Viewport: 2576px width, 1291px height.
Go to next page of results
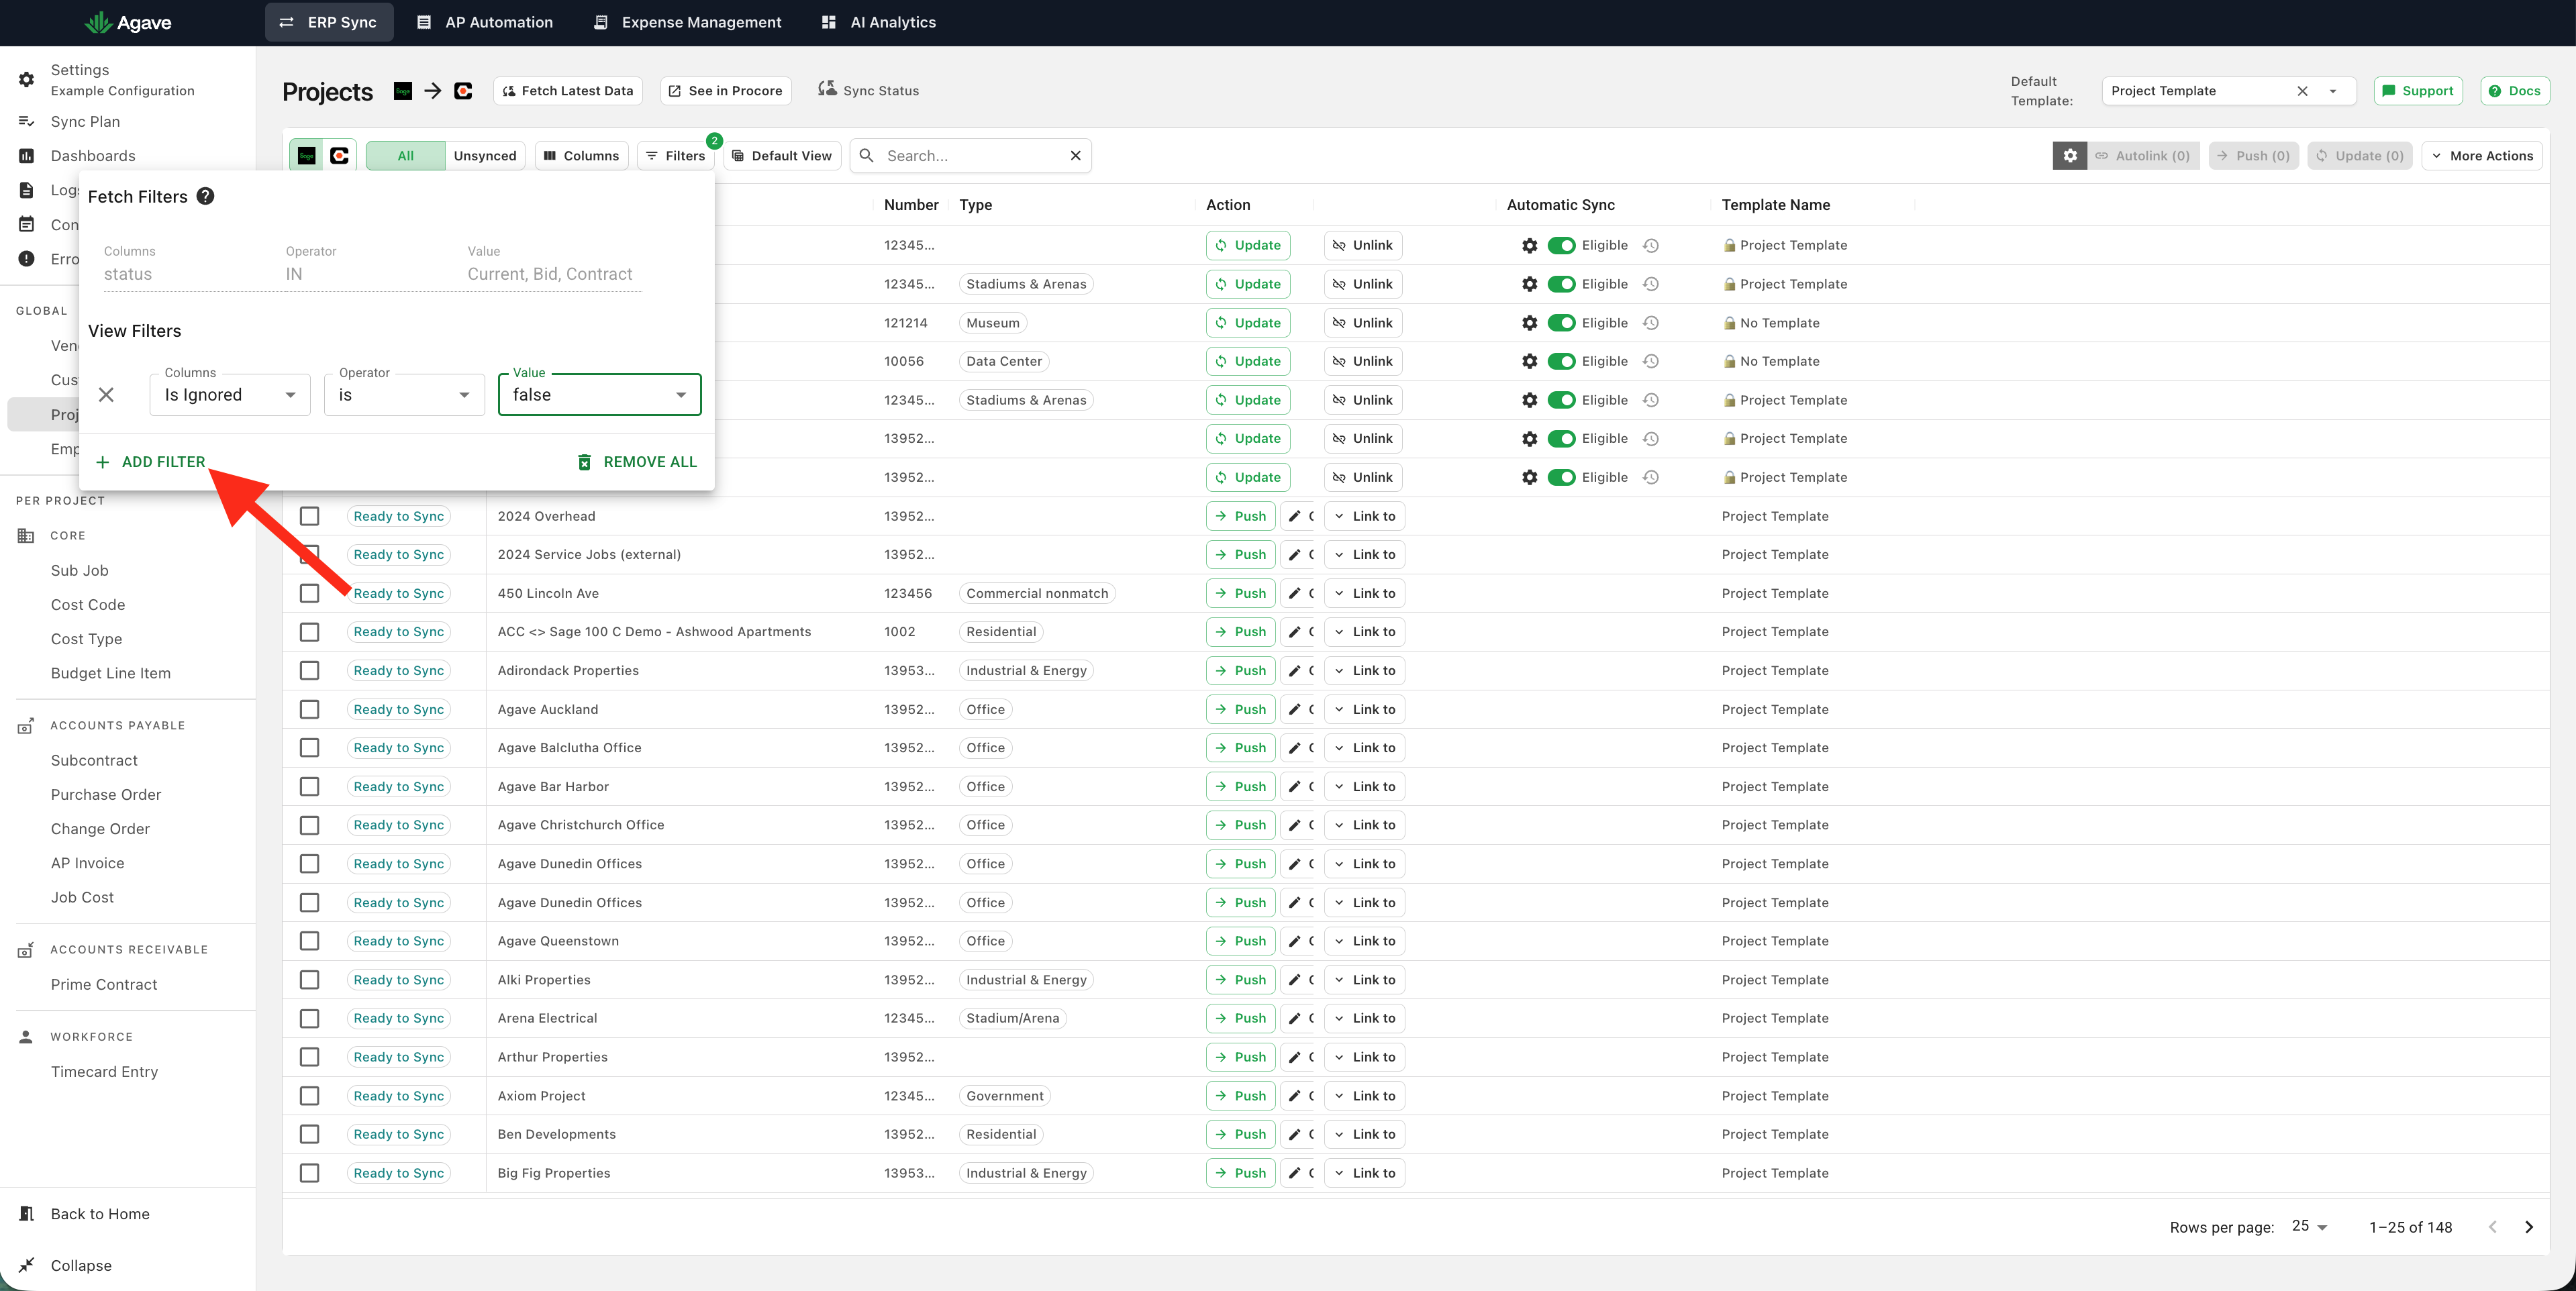[2529, 1227]
